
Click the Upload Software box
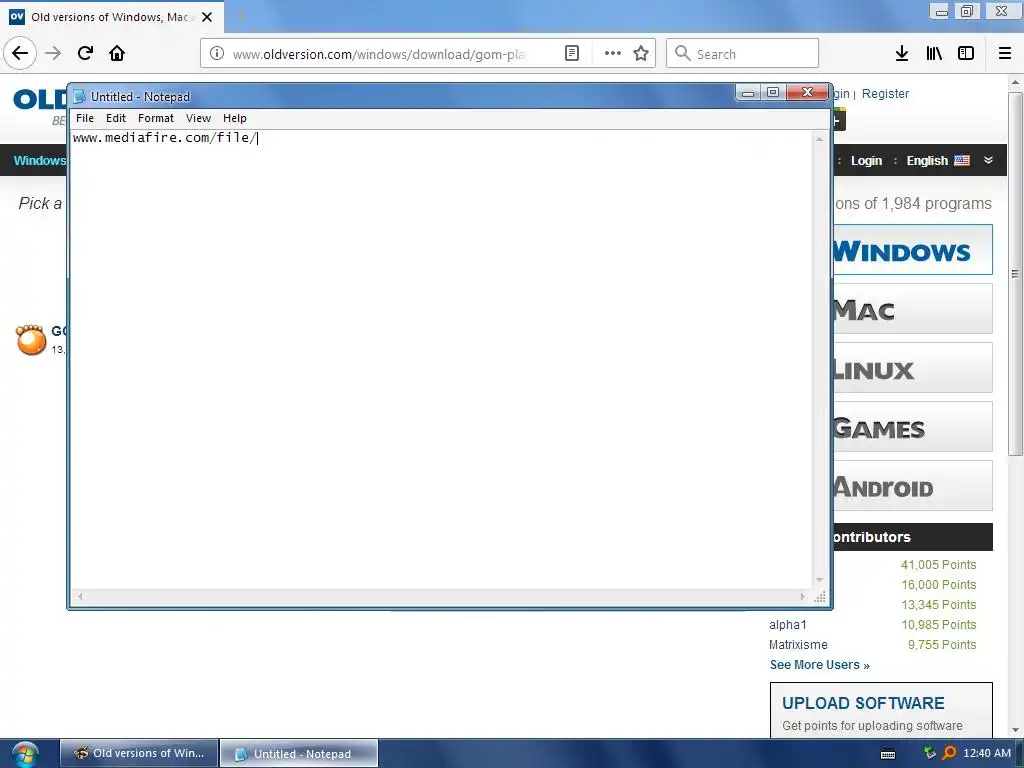(x=881, y=711)
